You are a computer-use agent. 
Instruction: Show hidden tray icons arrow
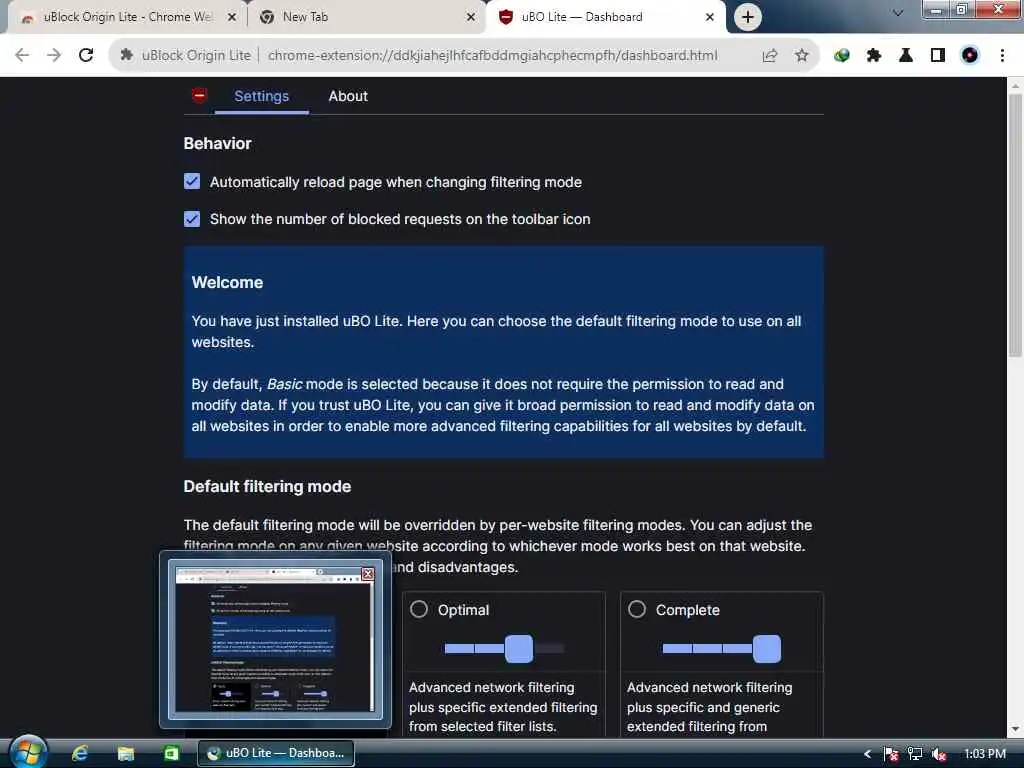pyautogui.click(x=867, y=754)
